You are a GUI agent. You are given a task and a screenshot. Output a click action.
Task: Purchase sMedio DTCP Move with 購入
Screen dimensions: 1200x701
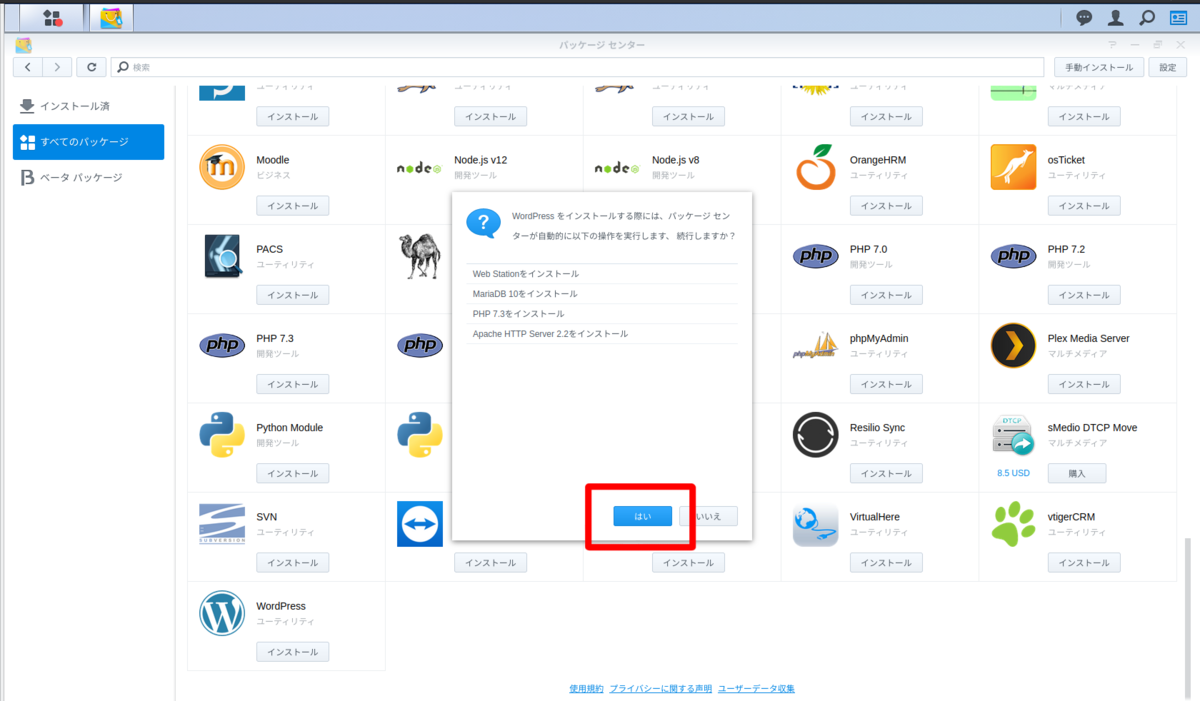(x=1077, y=473)
